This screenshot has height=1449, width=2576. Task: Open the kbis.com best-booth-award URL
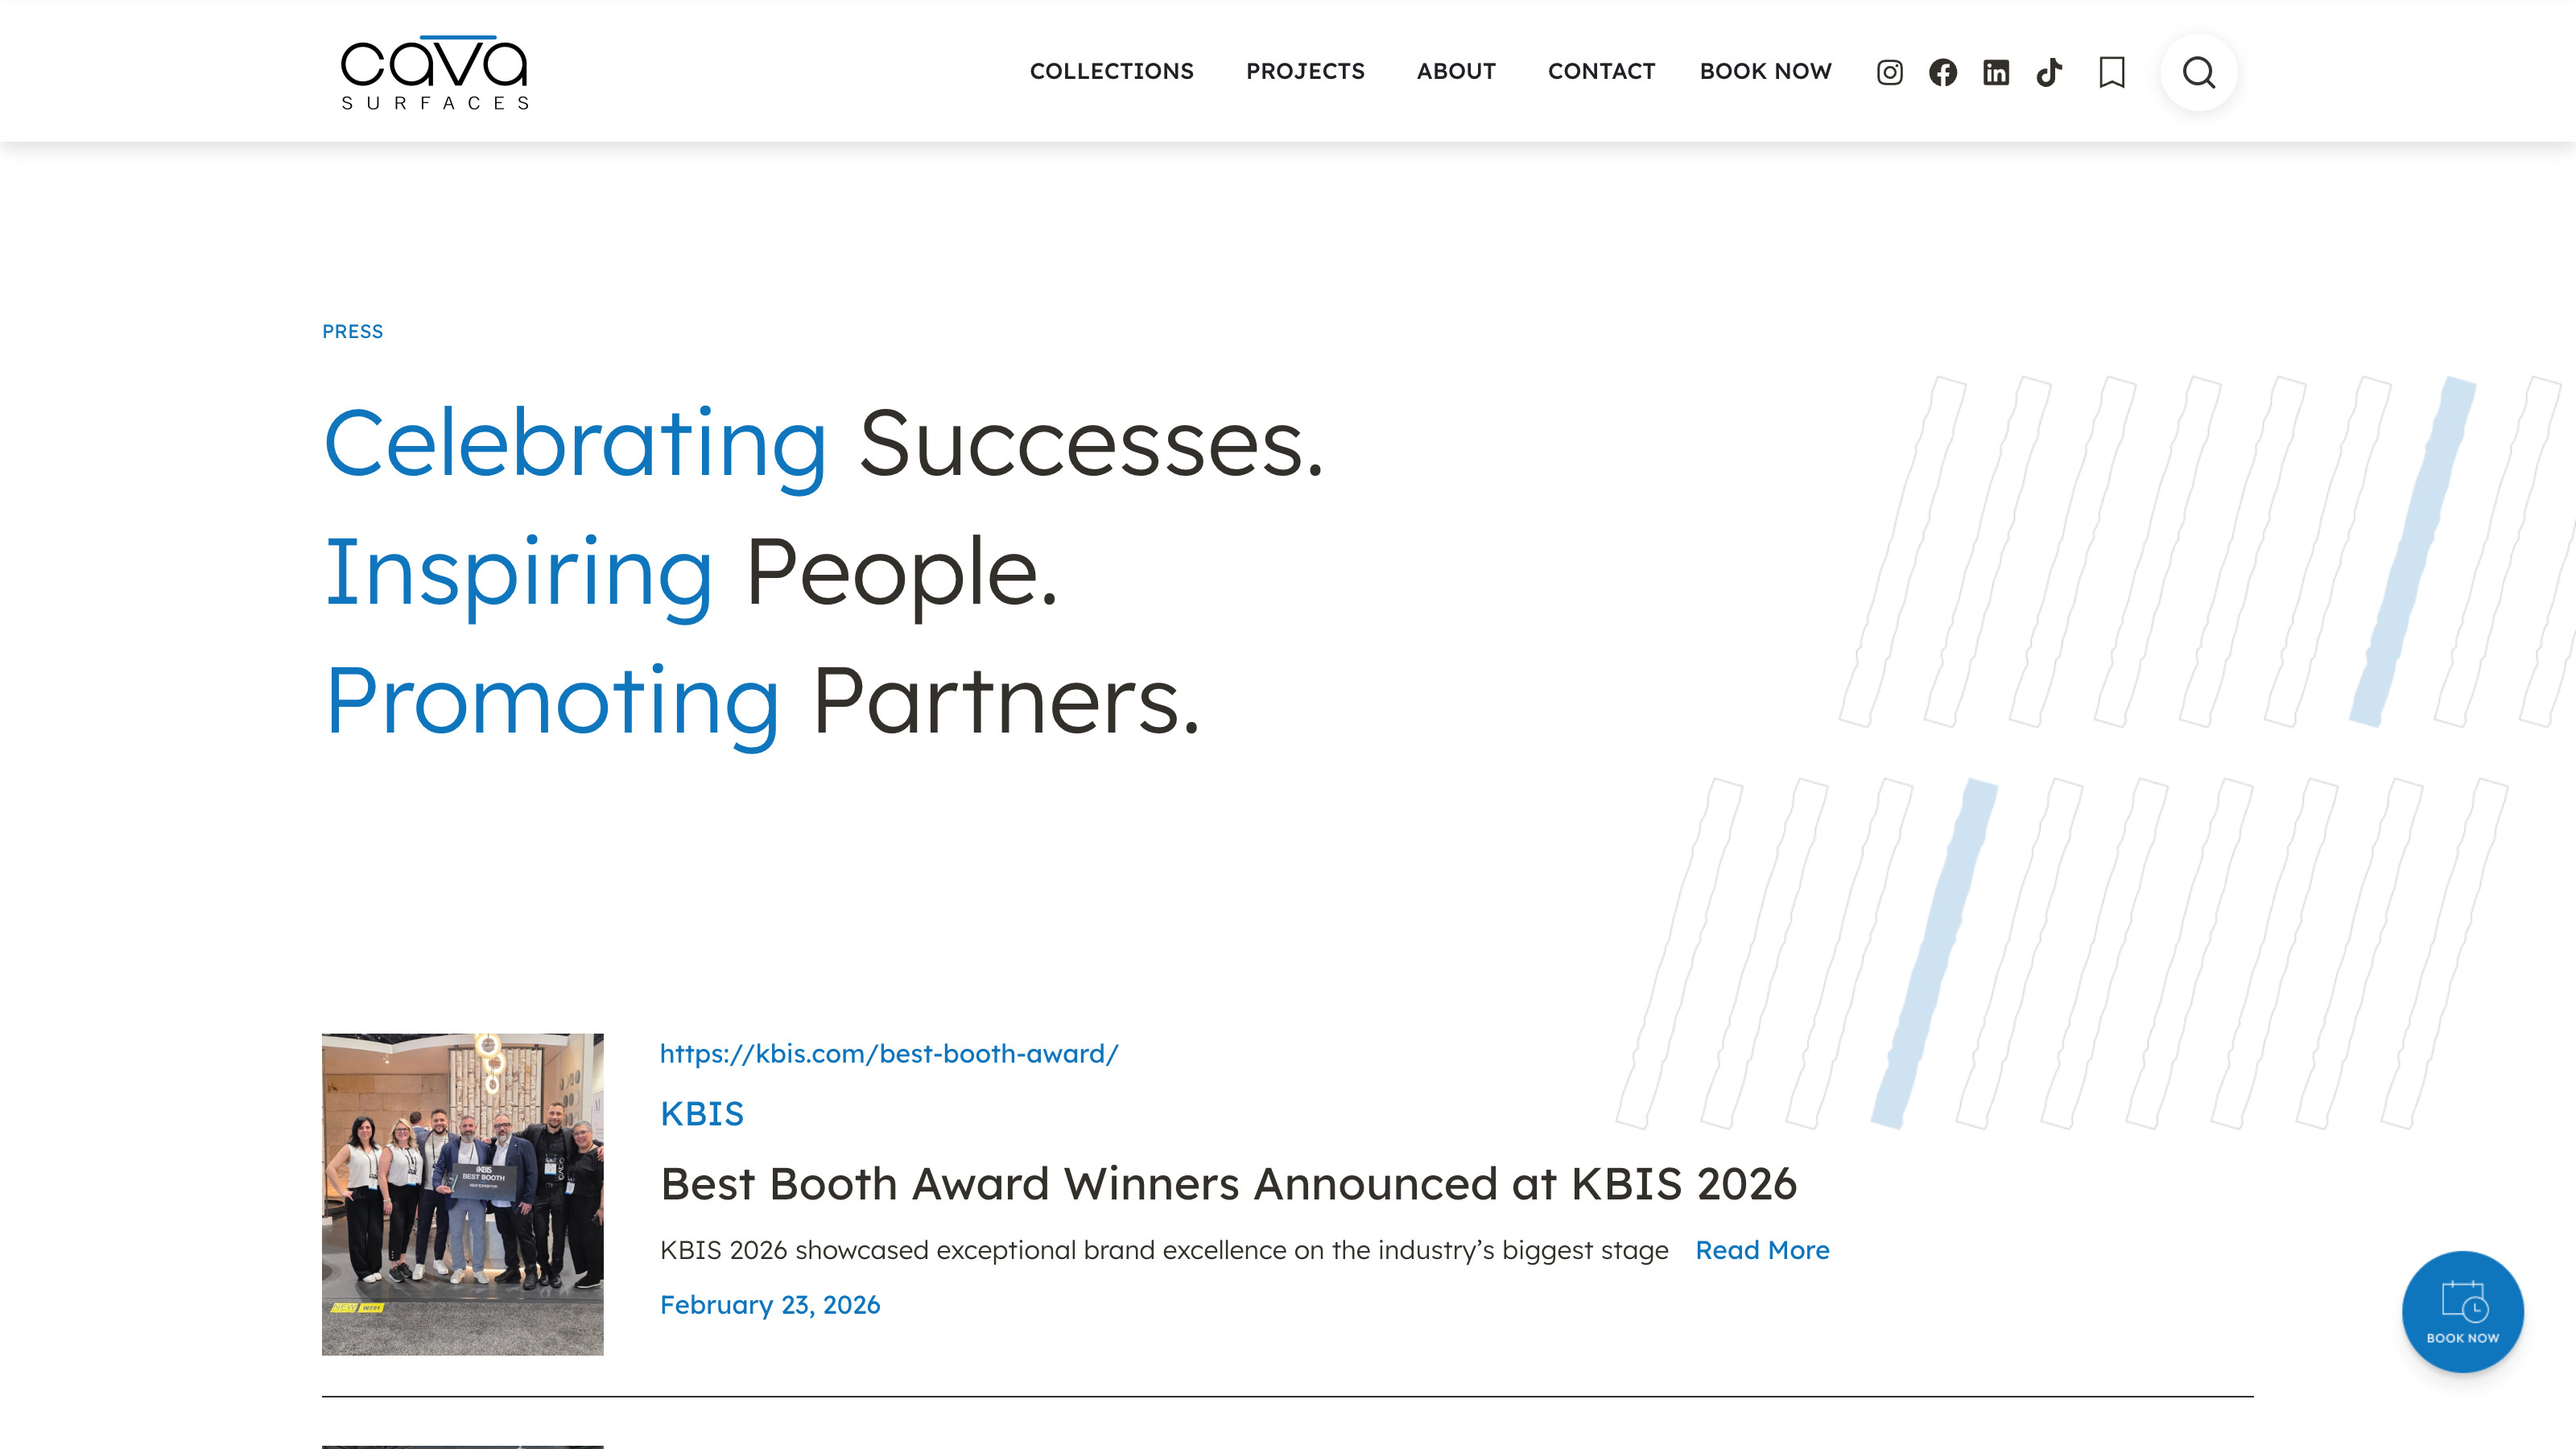(x=888, y=1053)
